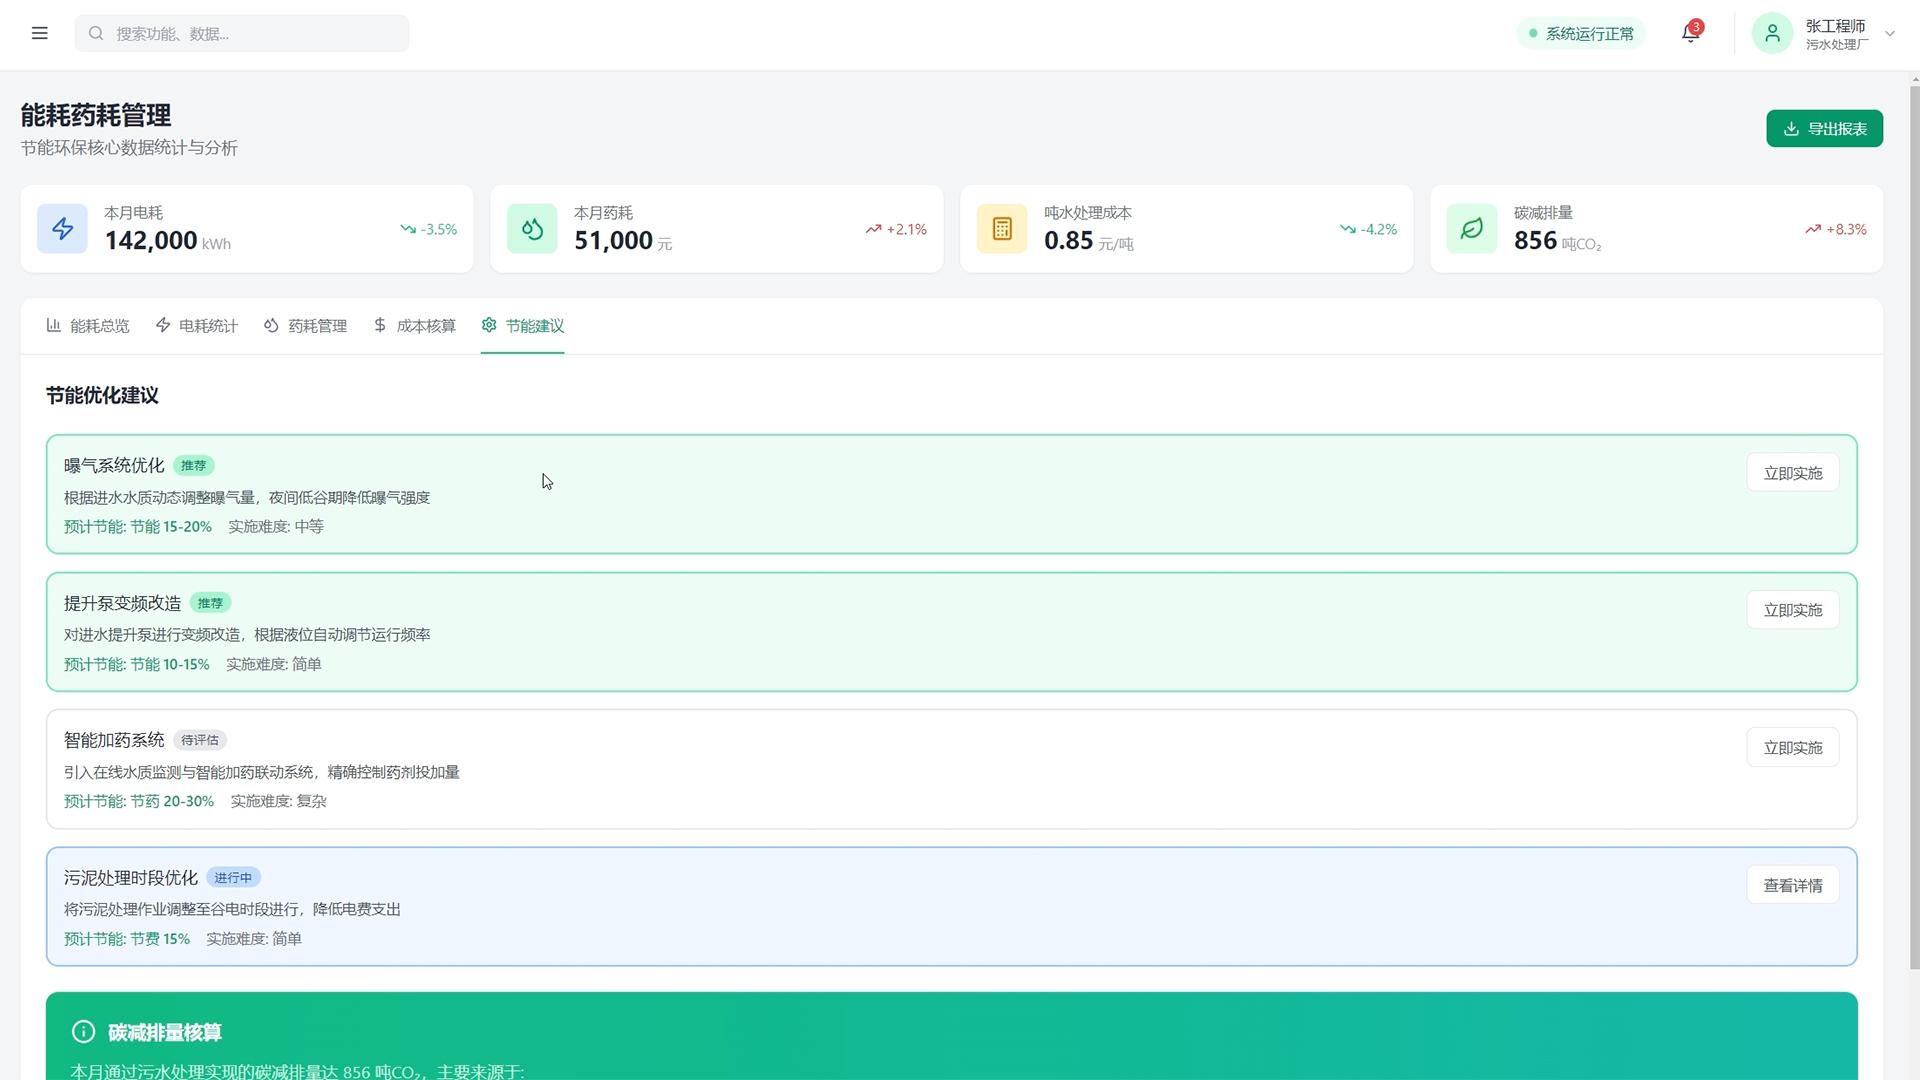This screenshot has width=1920, height=1080.
Task: Click the 0.85 元/吨 value
Action: [x=1089, y=241]
